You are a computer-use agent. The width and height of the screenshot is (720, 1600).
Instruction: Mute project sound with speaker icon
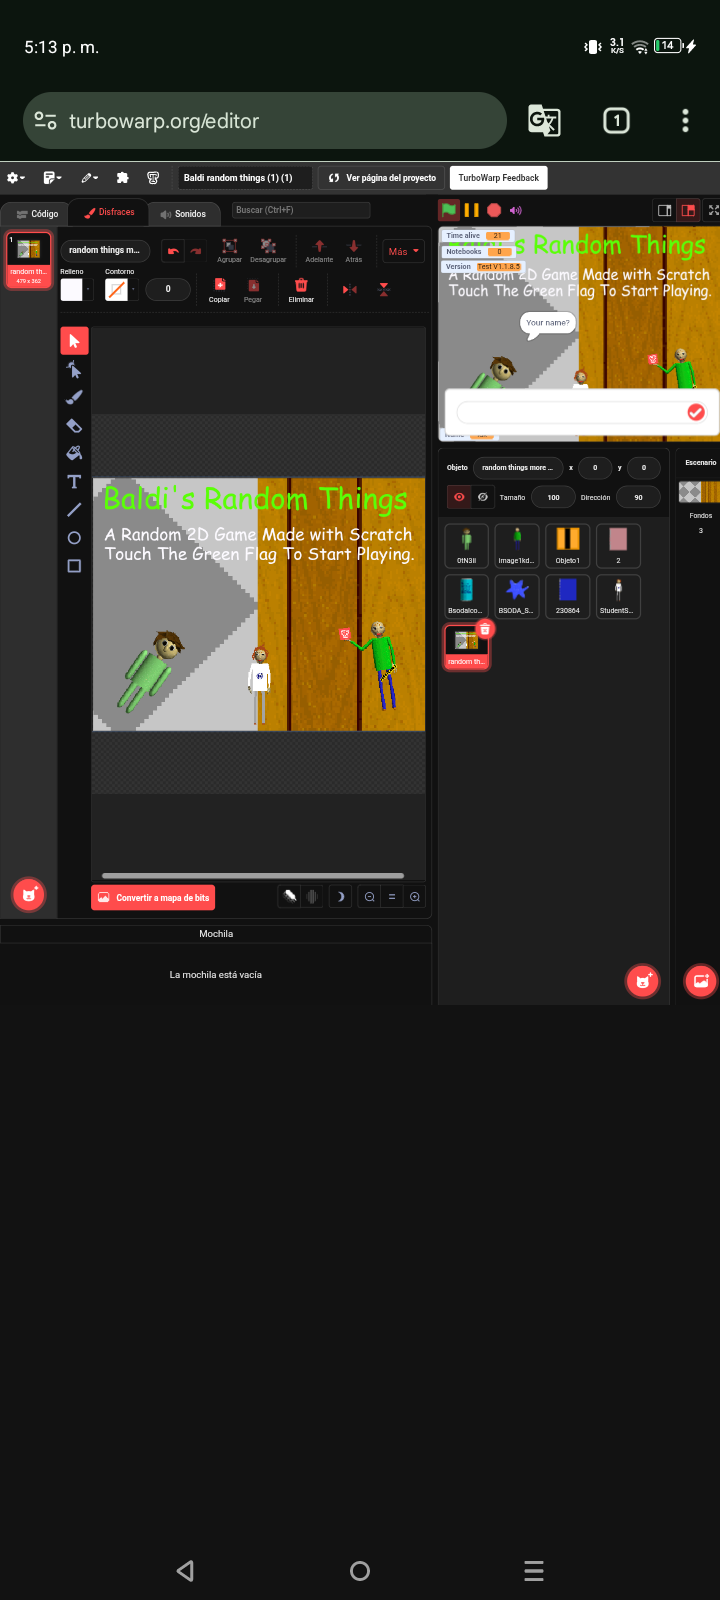pyautogui.click(x=516, y=210)
